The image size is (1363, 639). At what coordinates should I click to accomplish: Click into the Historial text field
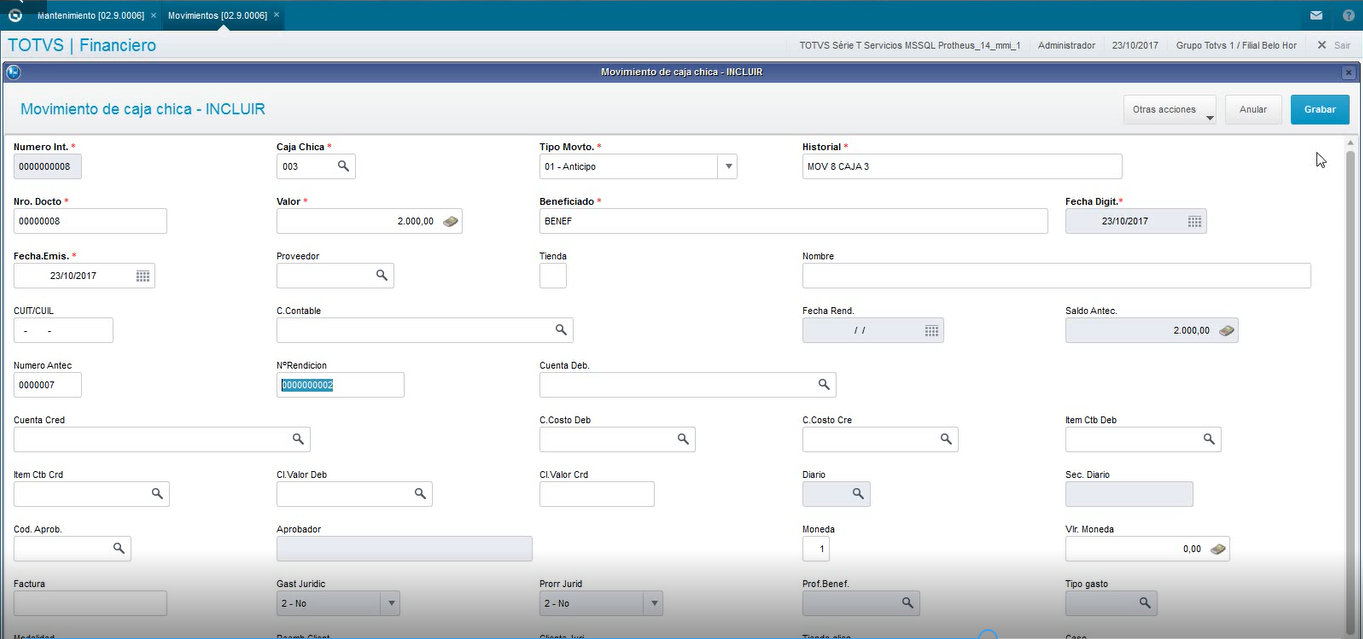tap(962, 166)
